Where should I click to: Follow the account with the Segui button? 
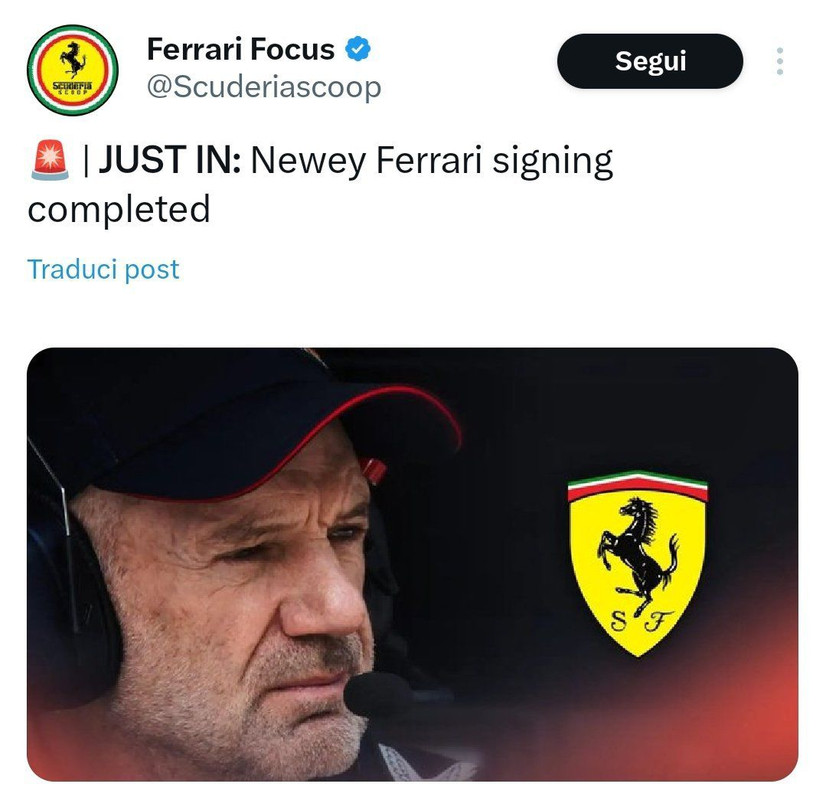click(650, 61)
